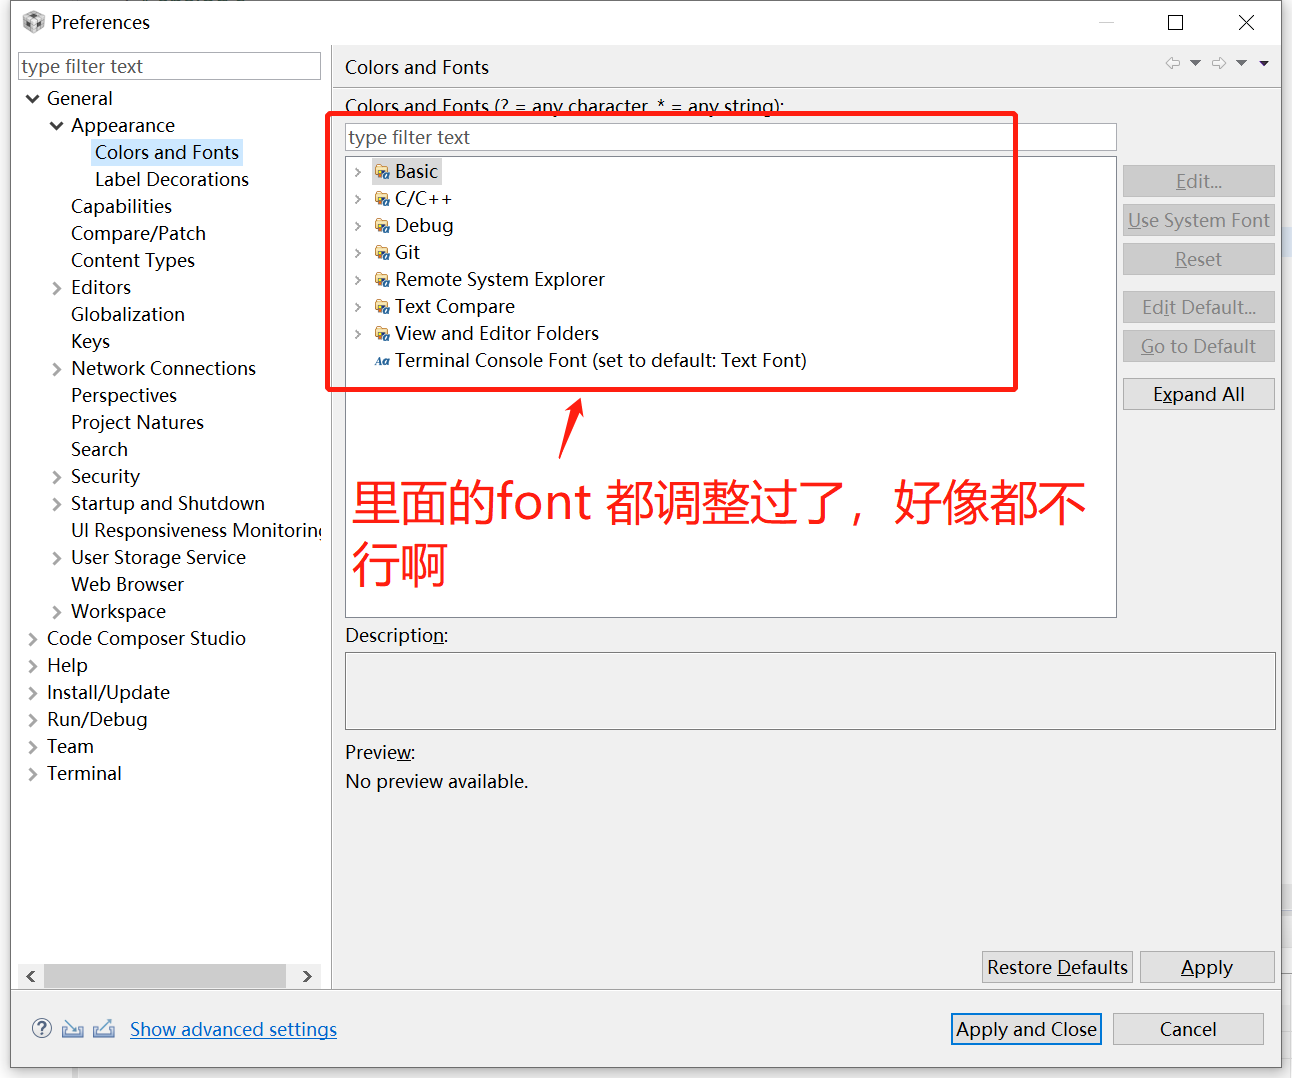Click the preferences tree horizontal scrollbar
The height and width of the screenshot is (1078, 1292).
click(165, 976)
